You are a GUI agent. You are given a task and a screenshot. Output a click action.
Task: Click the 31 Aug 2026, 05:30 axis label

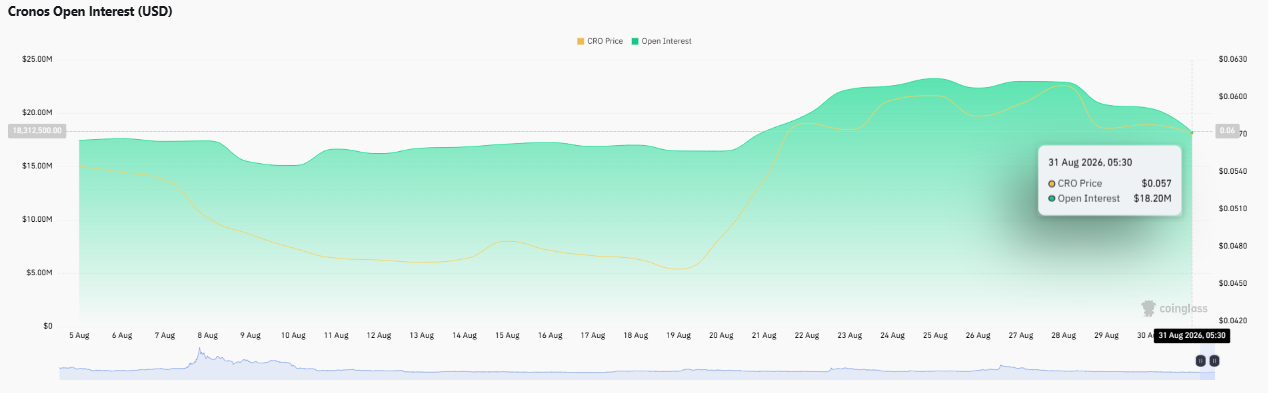coord(1193,336)
